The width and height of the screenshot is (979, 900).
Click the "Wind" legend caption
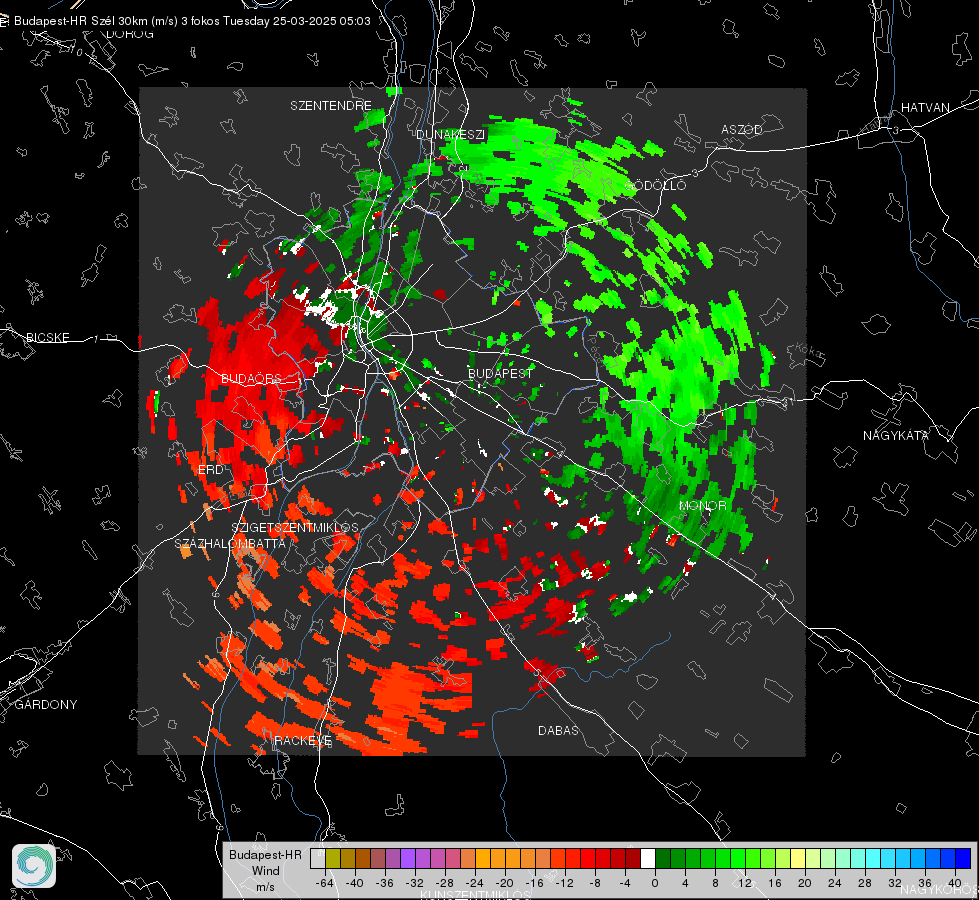[265, 870]
